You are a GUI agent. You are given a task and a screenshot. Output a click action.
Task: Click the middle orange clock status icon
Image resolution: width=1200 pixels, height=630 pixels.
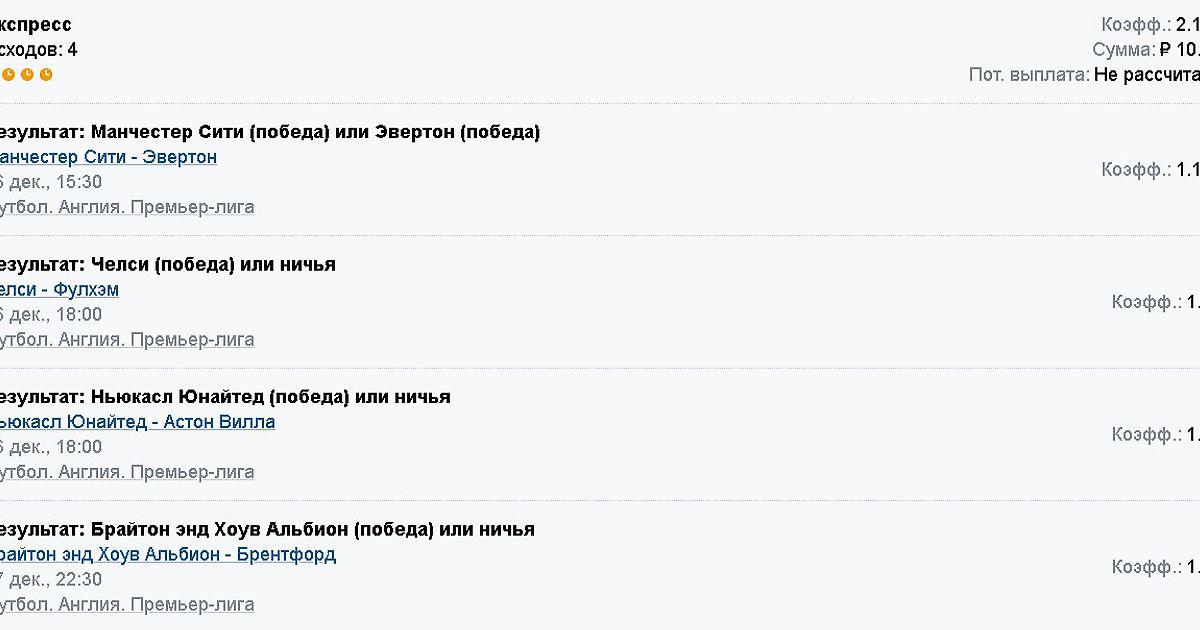(x=27, y=75)
